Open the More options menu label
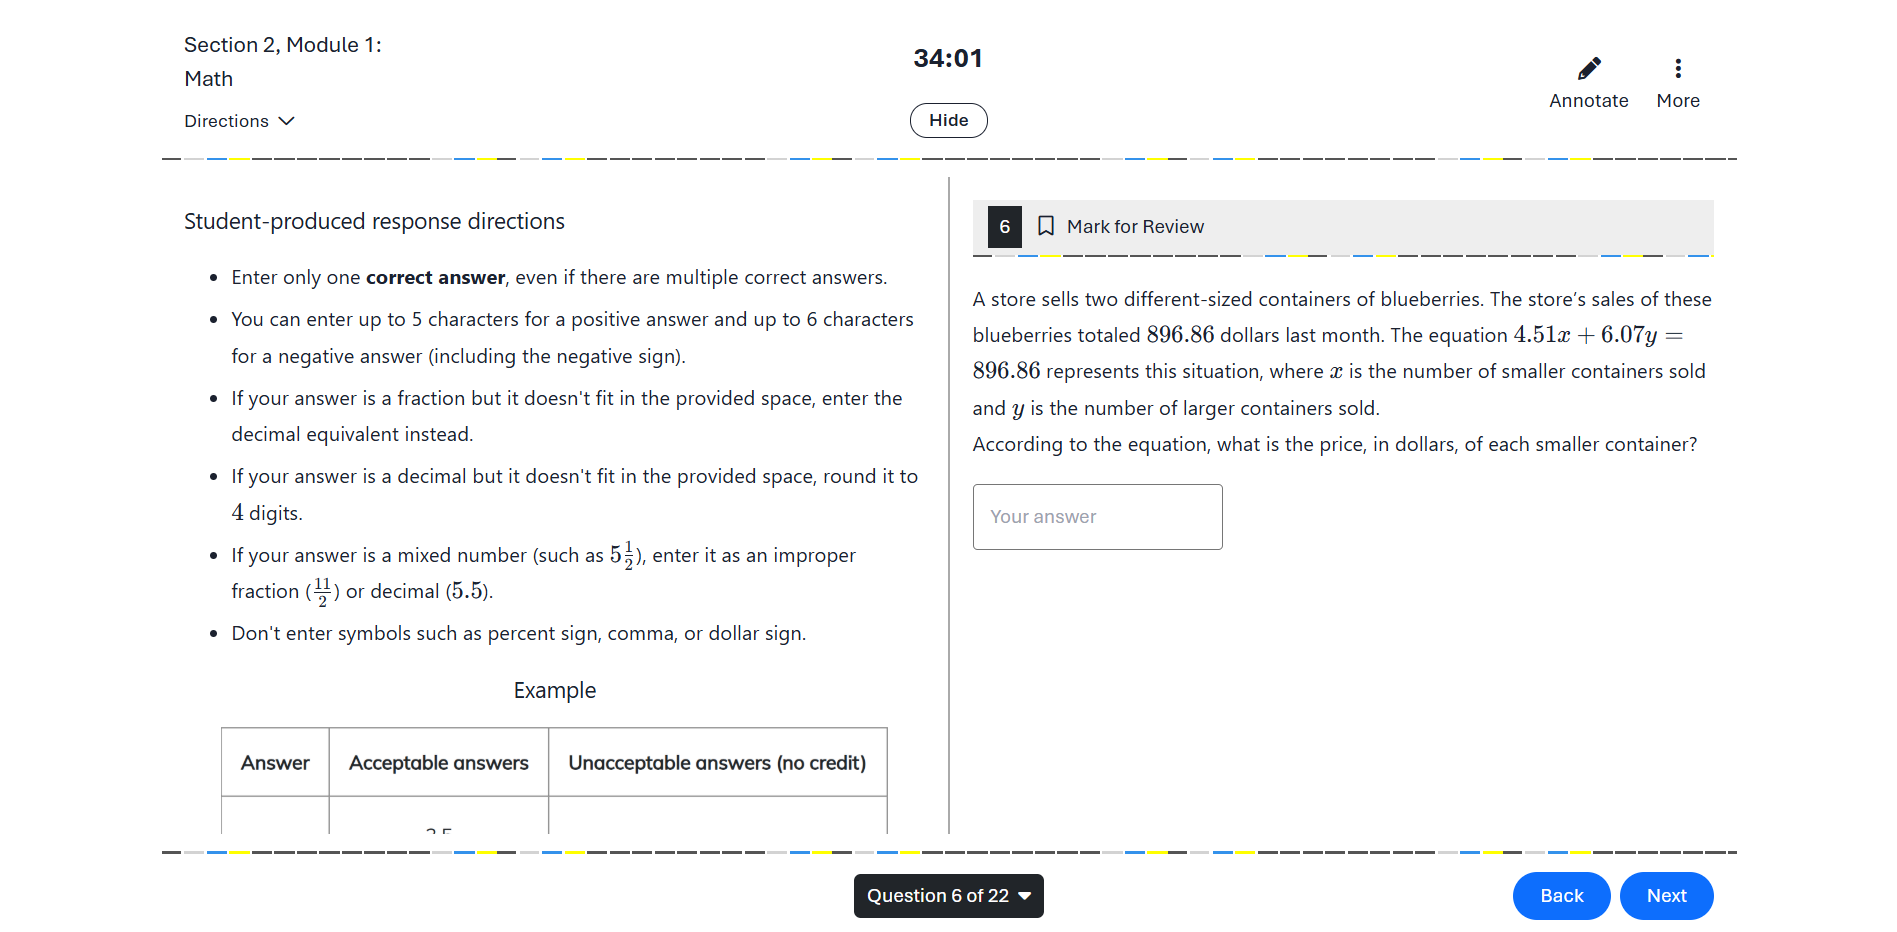The width and height of the screenshot is (1897, 932). point(1678,101)
